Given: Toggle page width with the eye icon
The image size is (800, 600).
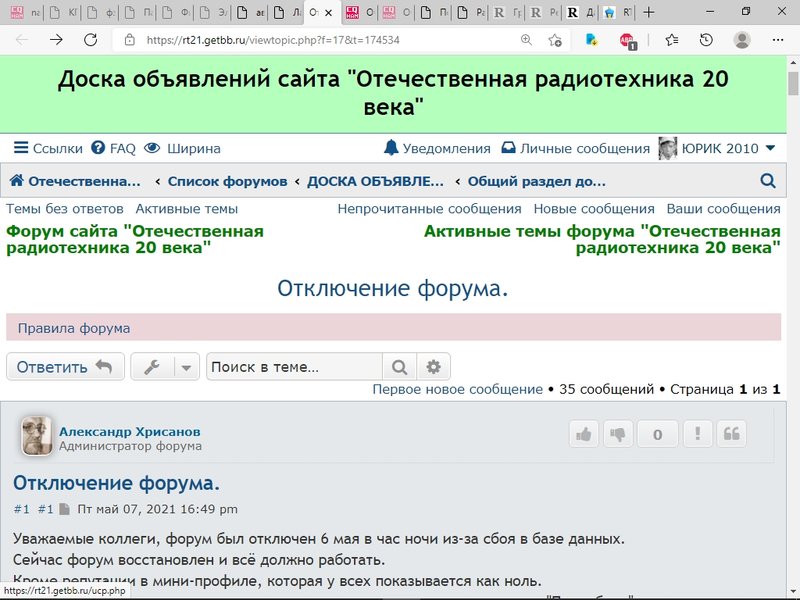Looking at the screenshot, I should (152, 147).
